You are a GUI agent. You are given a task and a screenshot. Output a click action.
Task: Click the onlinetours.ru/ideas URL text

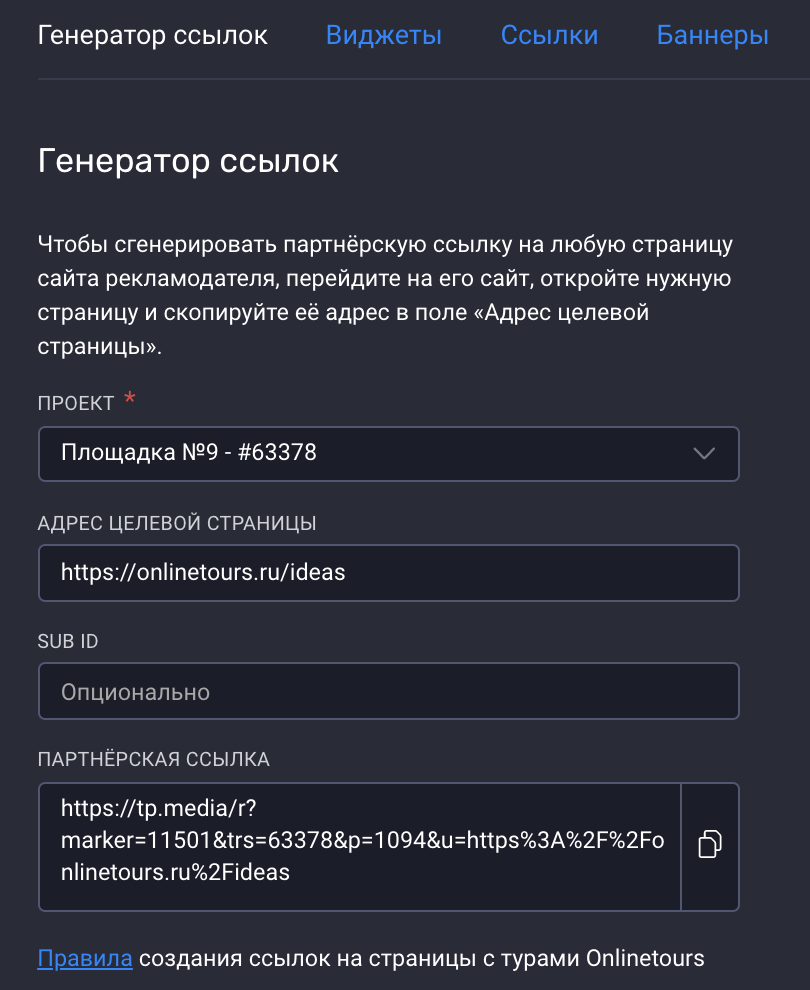click(x=203, y=572)
